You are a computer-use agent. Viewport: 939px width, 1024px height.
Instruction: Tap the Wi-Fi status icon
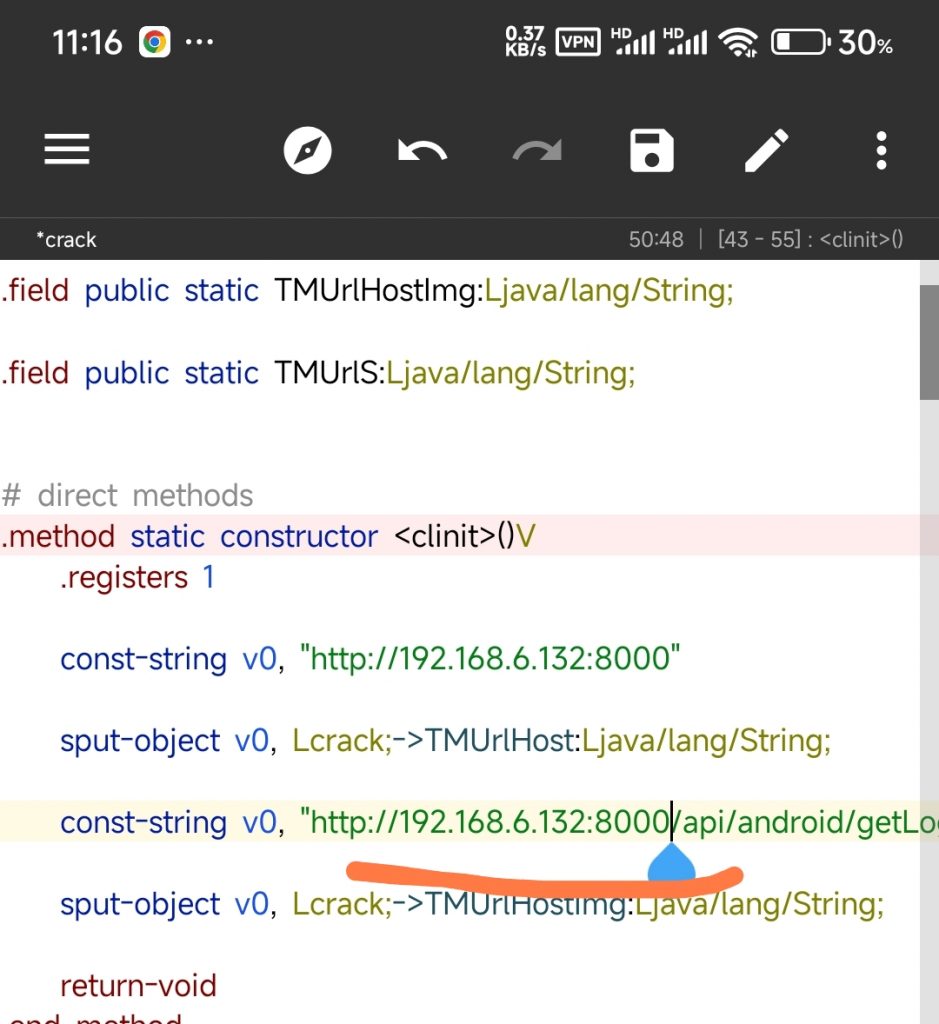coord(738,42)
